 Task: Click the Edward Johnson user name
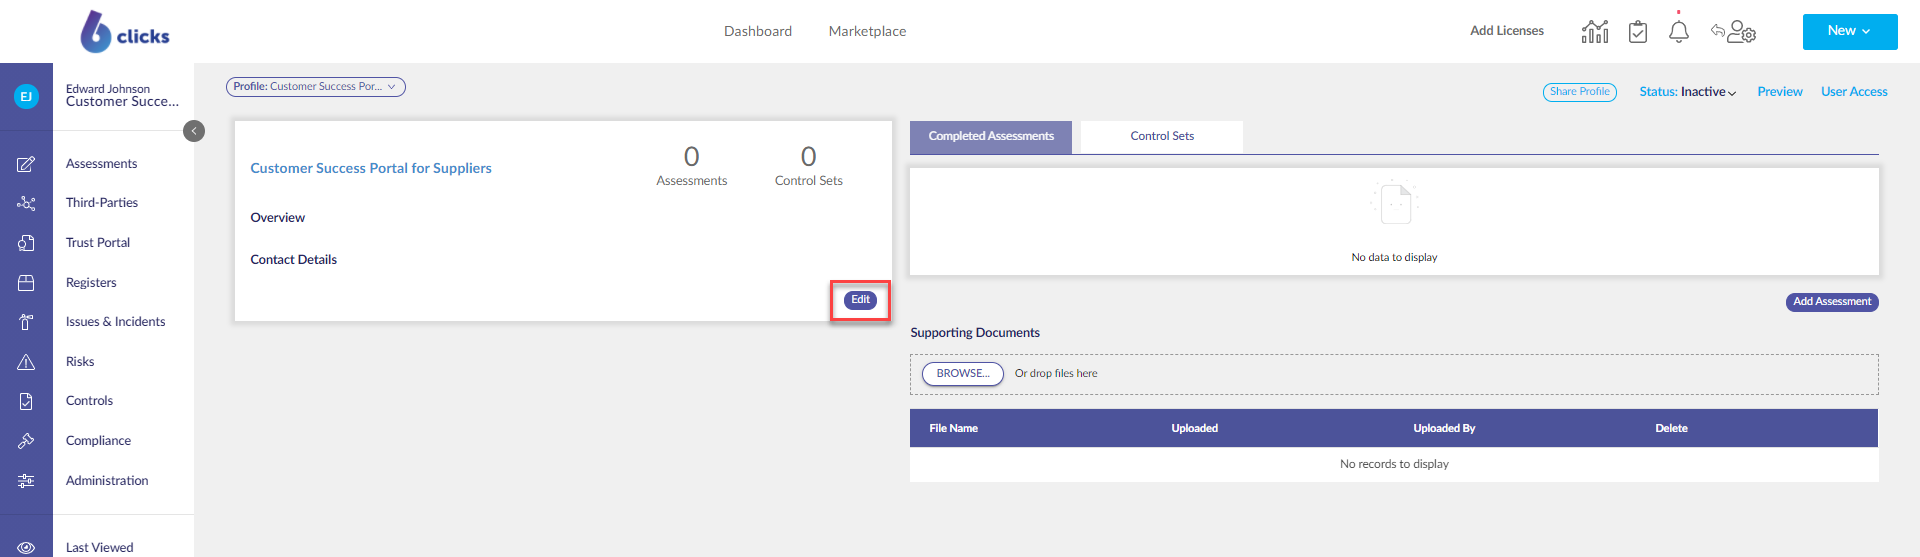point(108,89)
